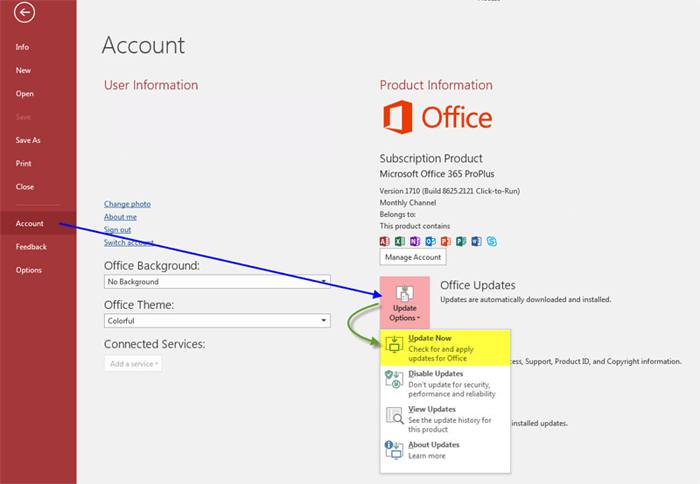Click the Update Now download icon

394,344
